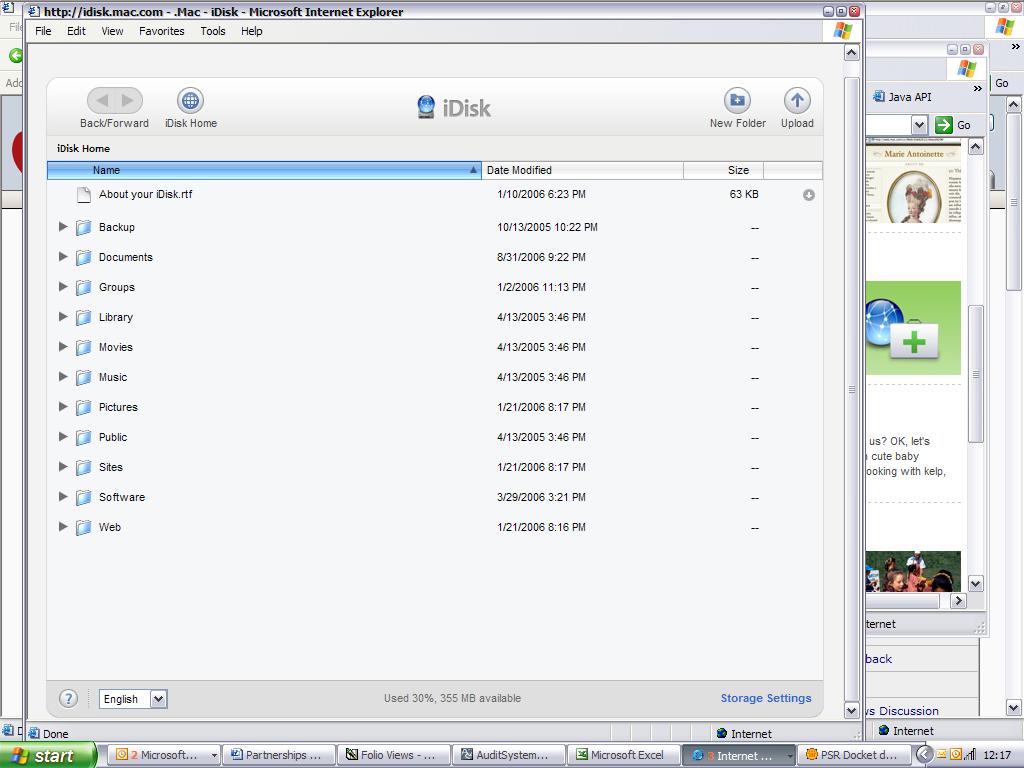Click the help question mark icon

point(68,698)
